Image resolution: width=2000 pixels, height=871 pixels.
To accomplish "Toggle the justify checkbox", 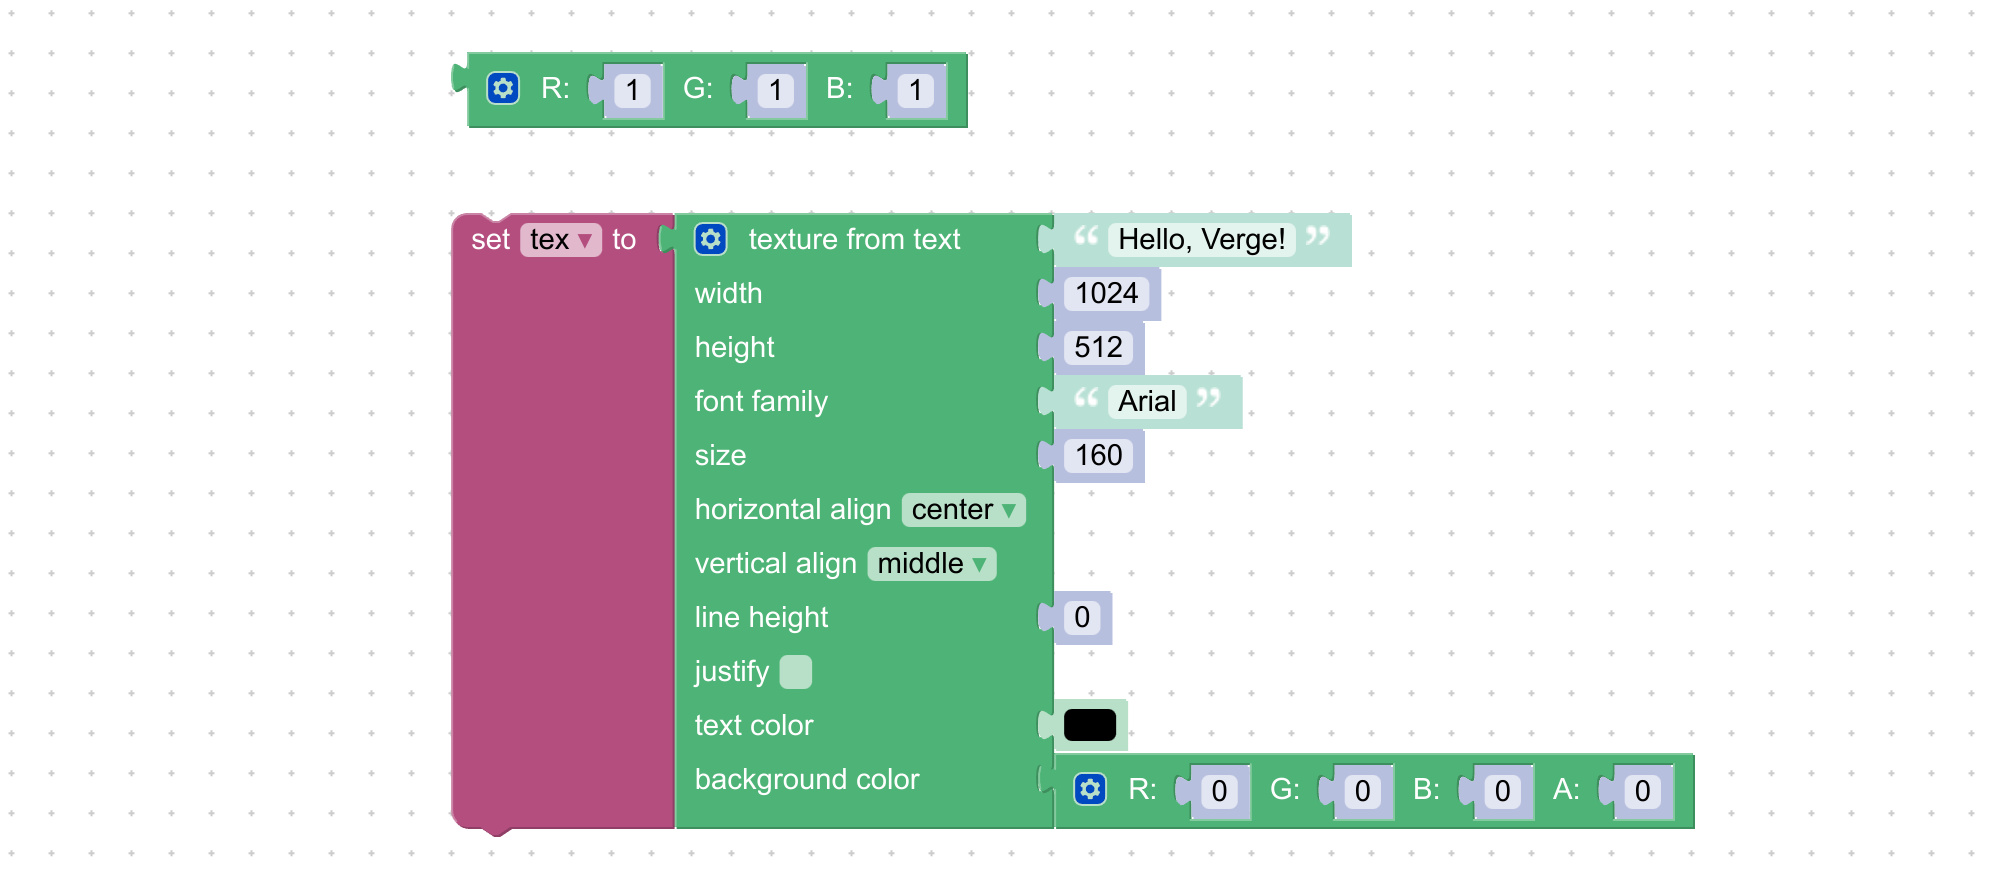I will [796, 671].
